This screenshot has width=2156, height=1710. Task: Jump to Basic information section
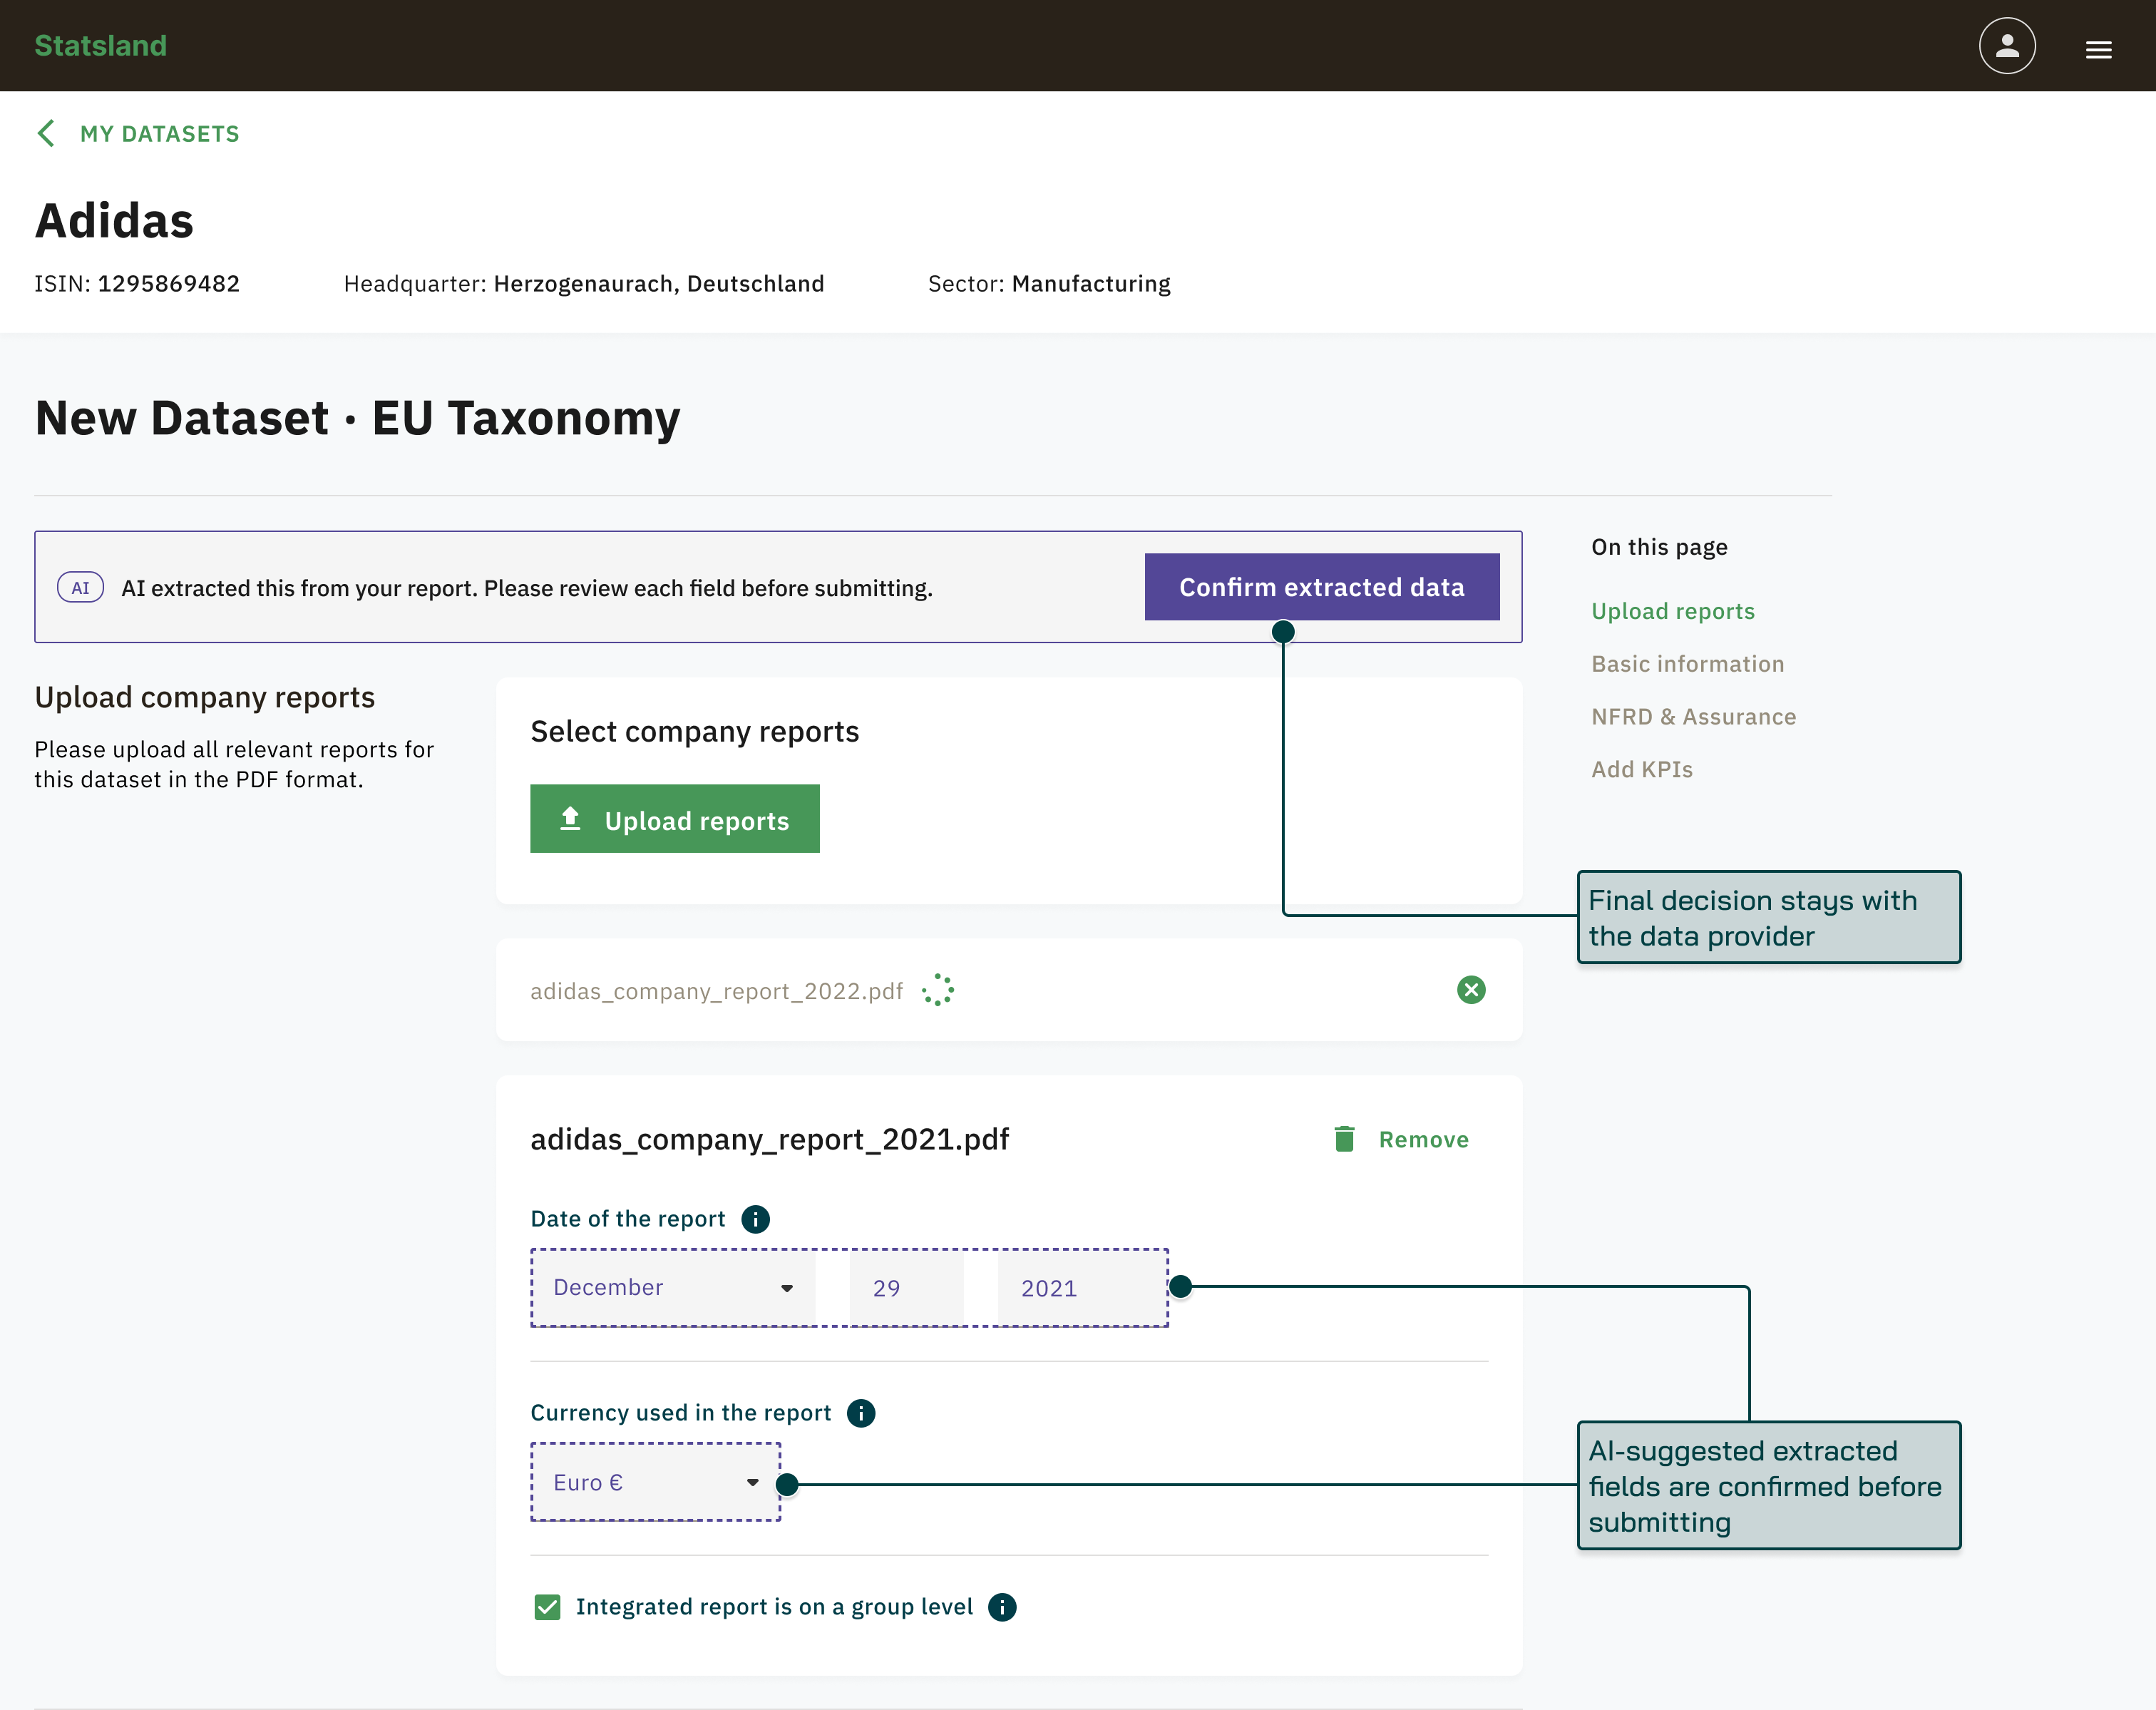(1687, 664)
